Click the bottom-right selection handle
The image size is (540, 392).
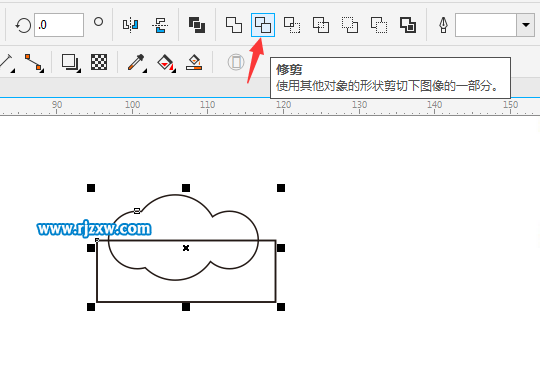281,307
